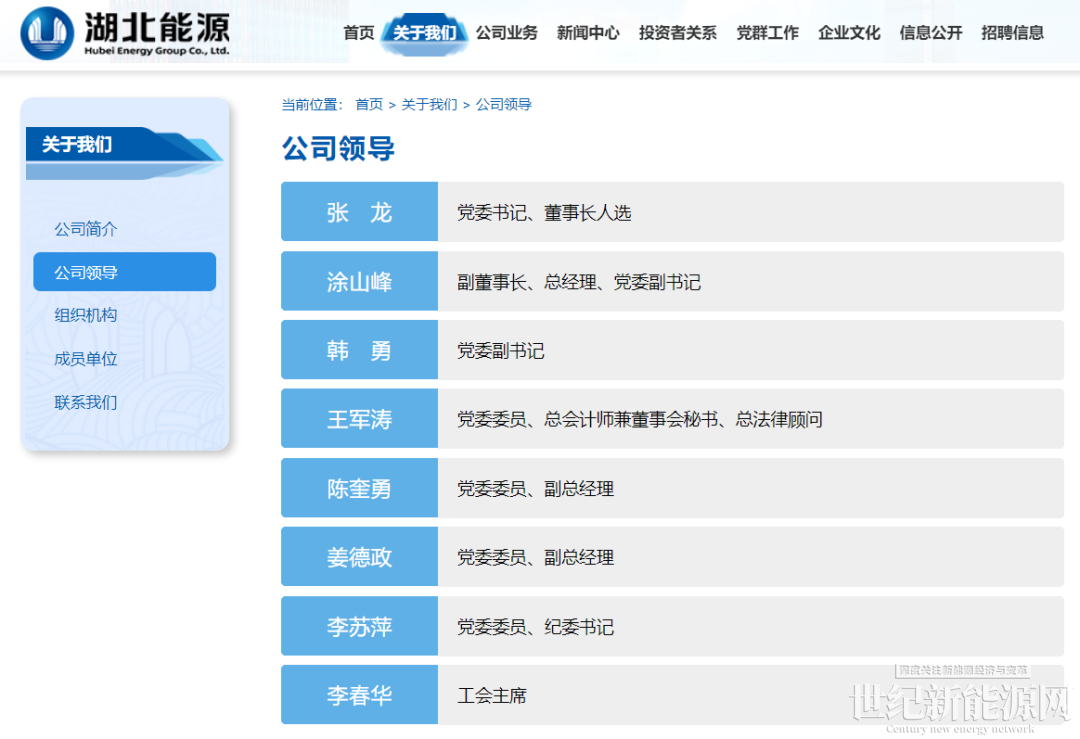The height and width of the screenshot is (739, 1080).
Task: Select the 关于我们 top navigation tab
Action: pyautogui.click(x=424, y=33)
